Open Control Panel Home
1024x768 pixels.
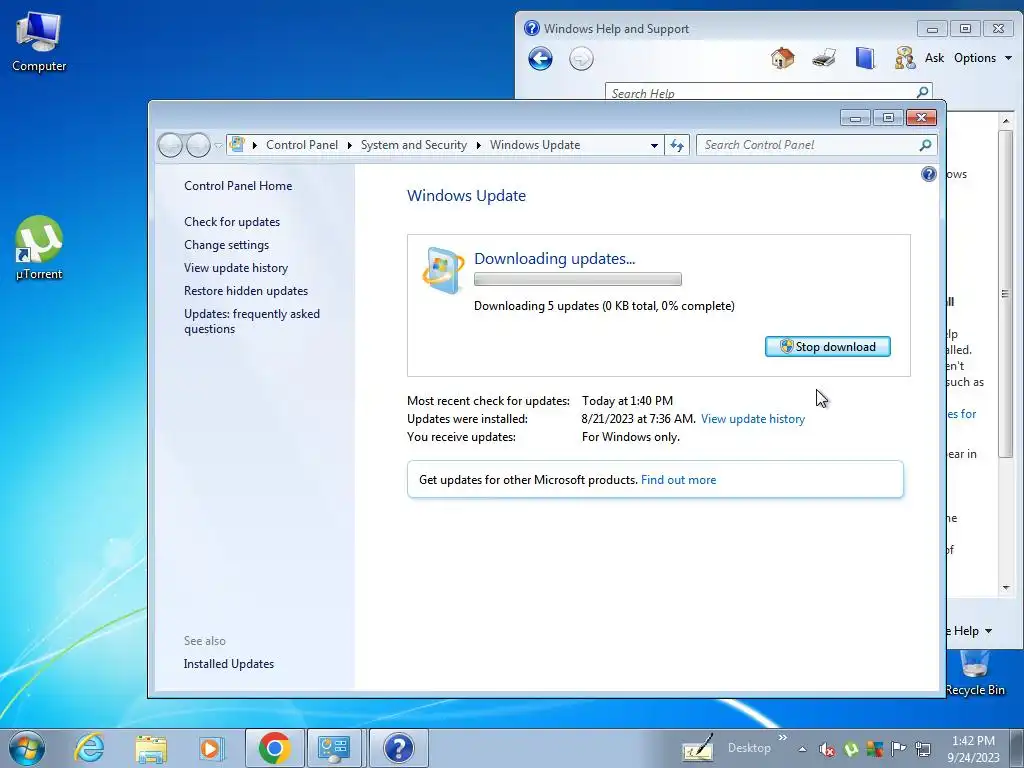[x=238, y=185]
